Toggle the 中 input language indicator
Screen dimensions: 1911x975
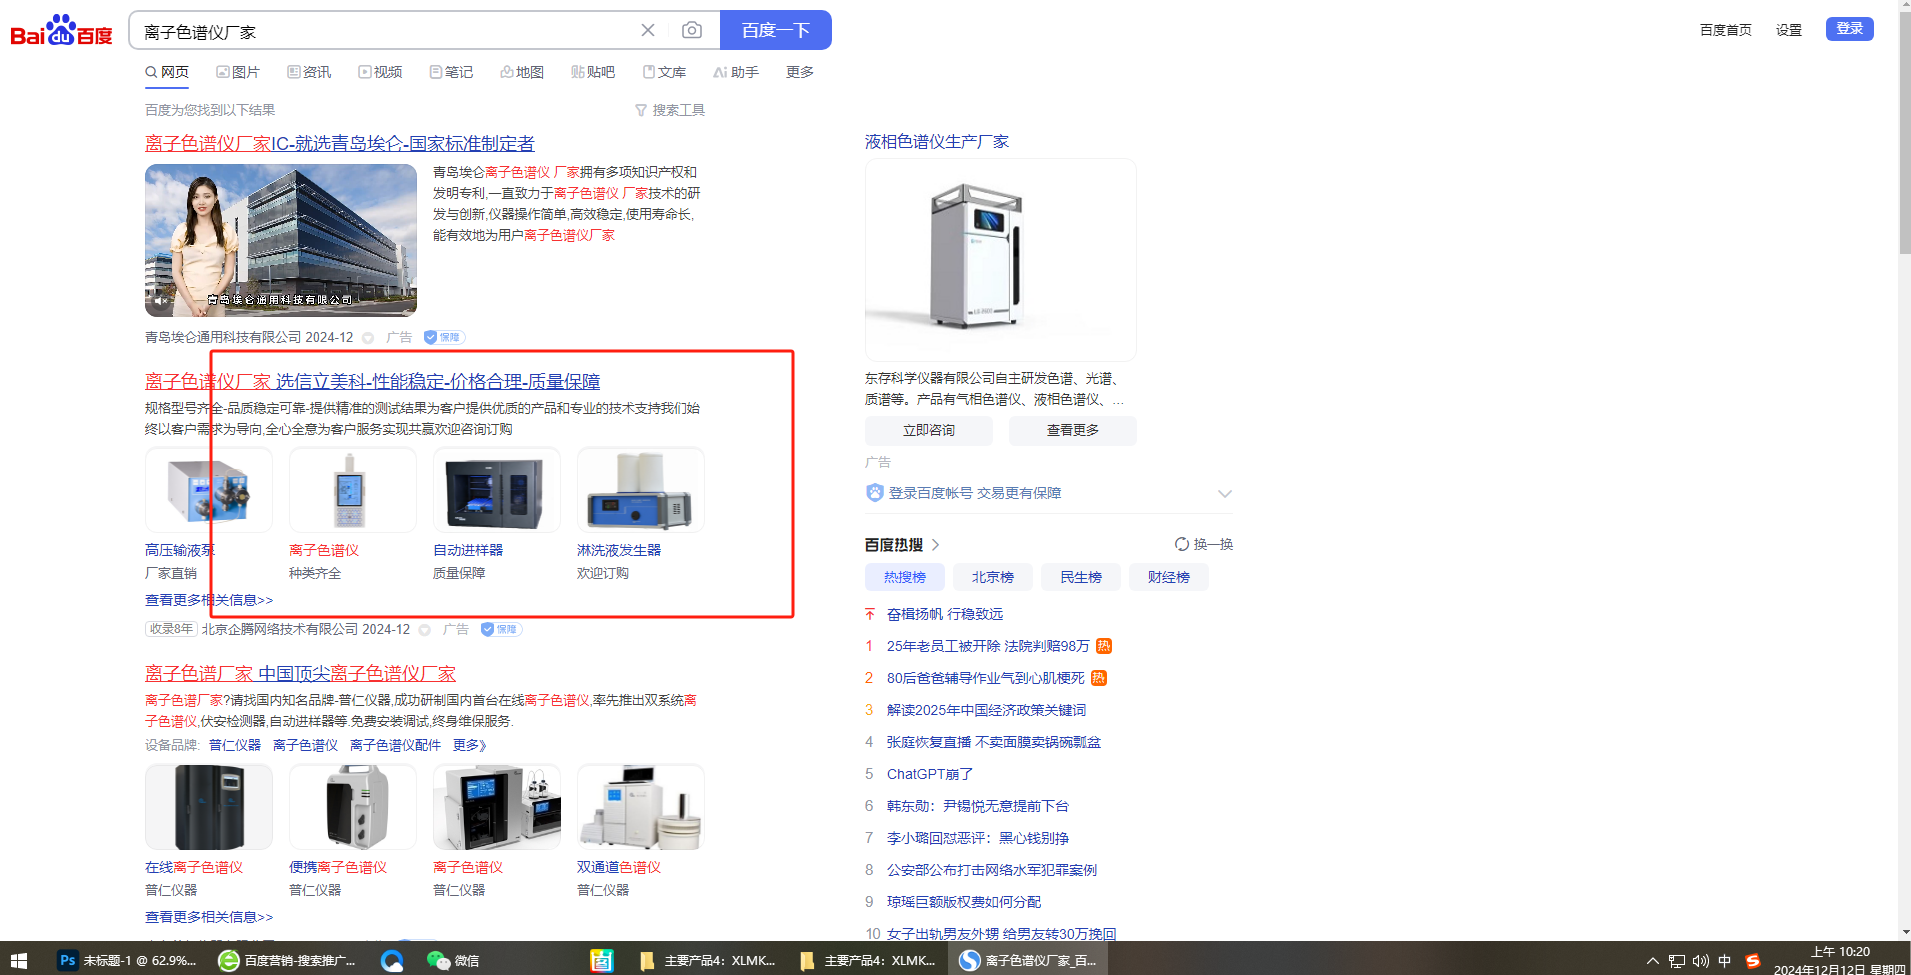point(1724,962)
